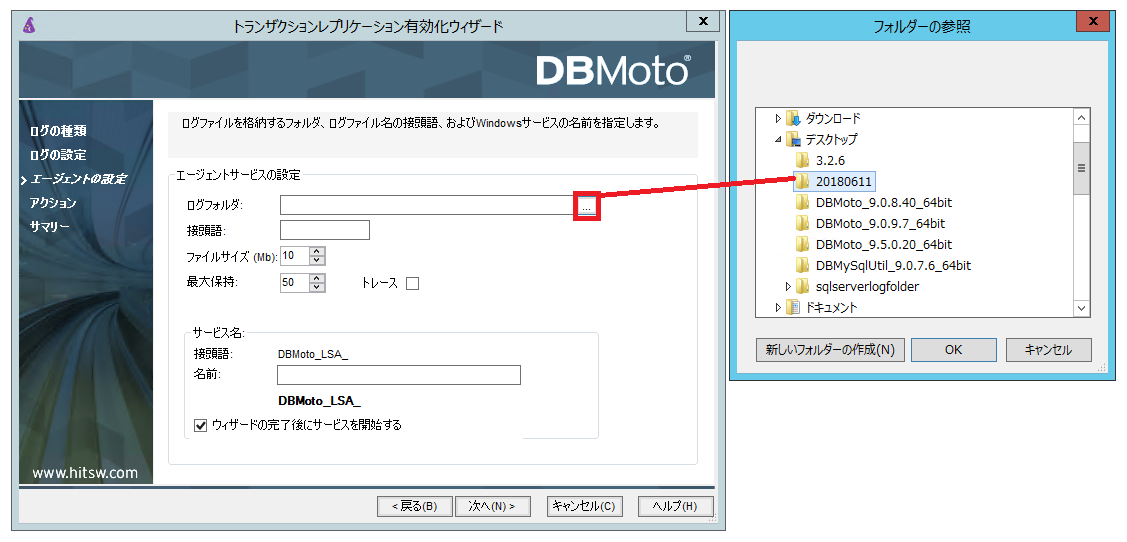Select ドキュメント in folder tree
This screenshot has height=542, width=1127.
point(831,308)
